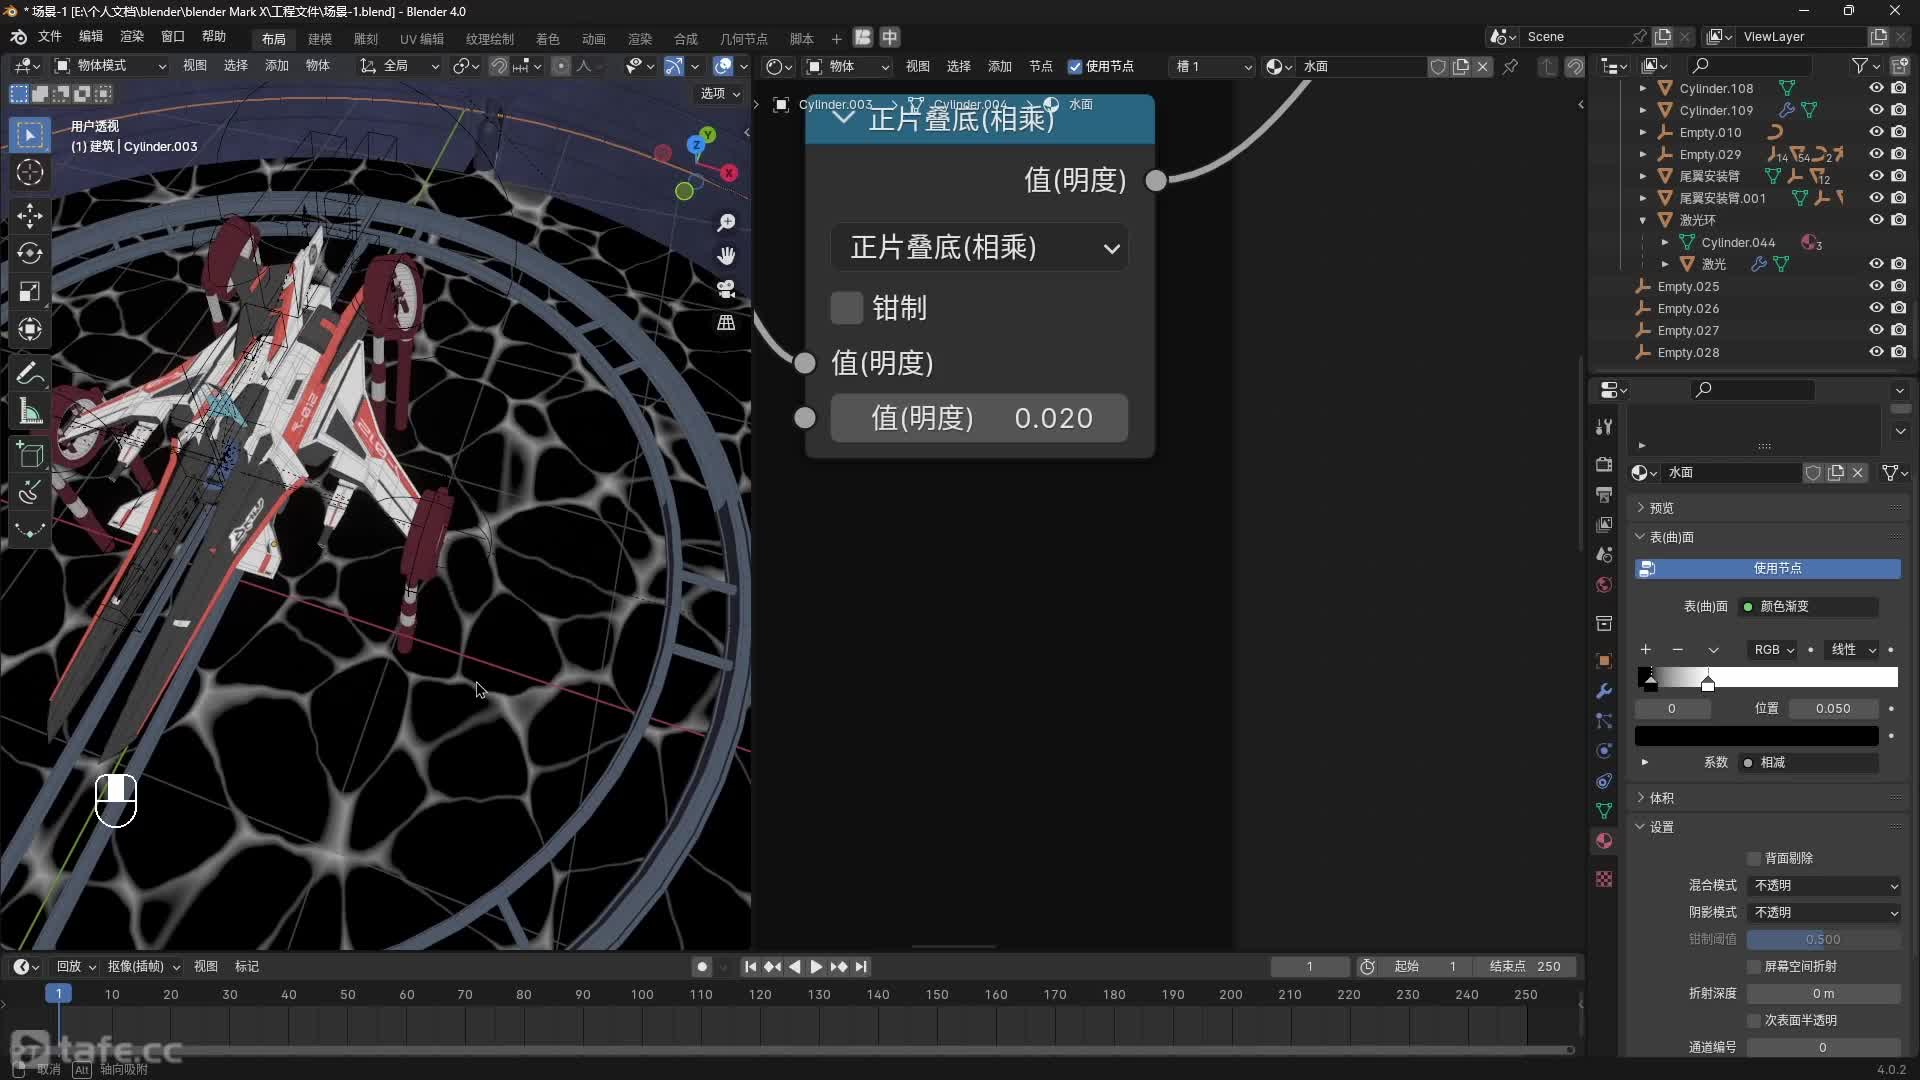
Task: Switch to the 建模 workspace tab
Action: click(320, 39)
